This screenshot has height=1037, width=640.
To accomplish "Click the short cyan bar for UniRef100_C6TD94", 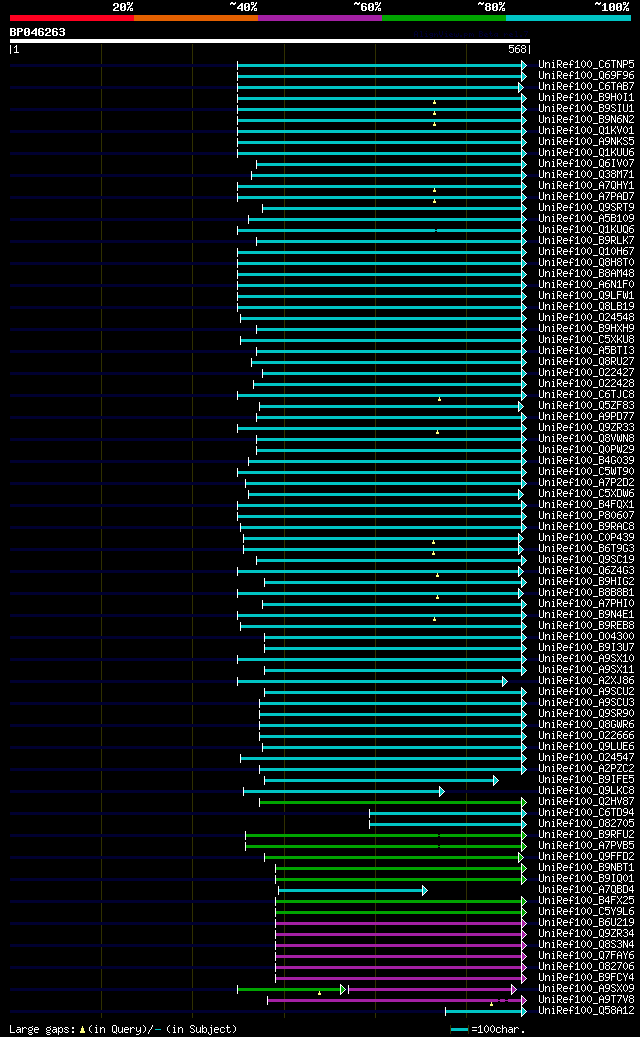I will coord(448,813).
